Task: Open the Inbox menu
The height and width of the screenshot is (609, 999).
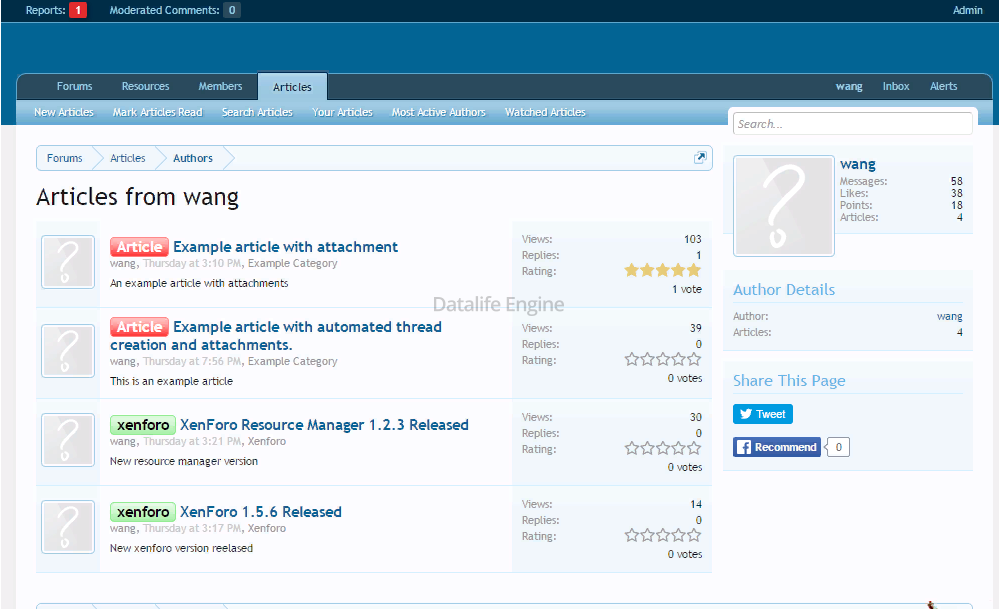Action: [896, 86]
